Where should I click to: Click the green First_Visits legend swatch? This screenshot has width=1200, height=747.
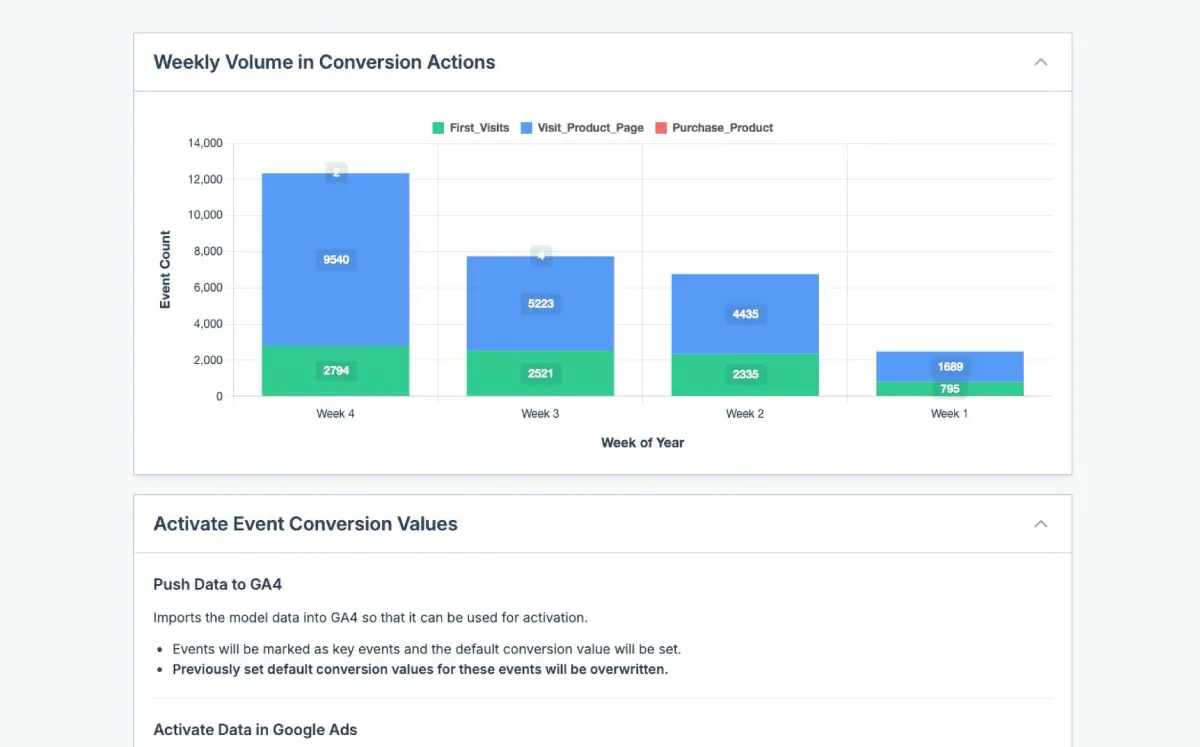tap(438, 128)
